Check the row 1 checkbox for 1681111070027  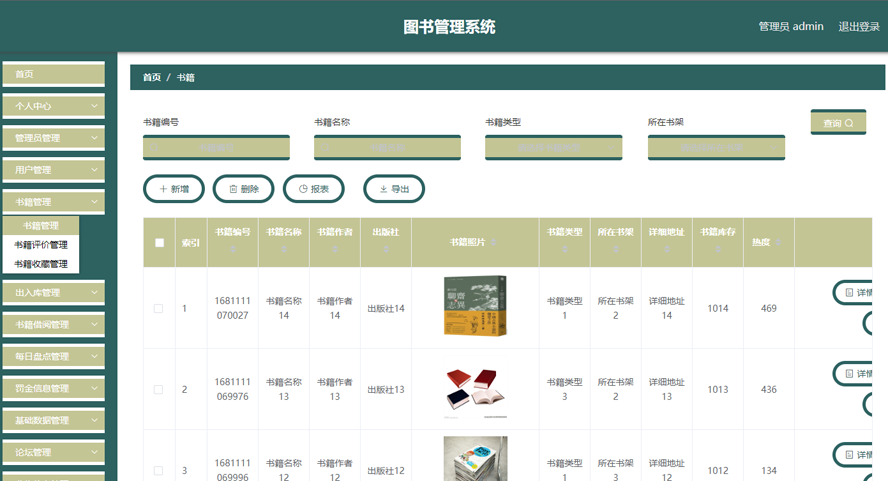click(159, 308)
